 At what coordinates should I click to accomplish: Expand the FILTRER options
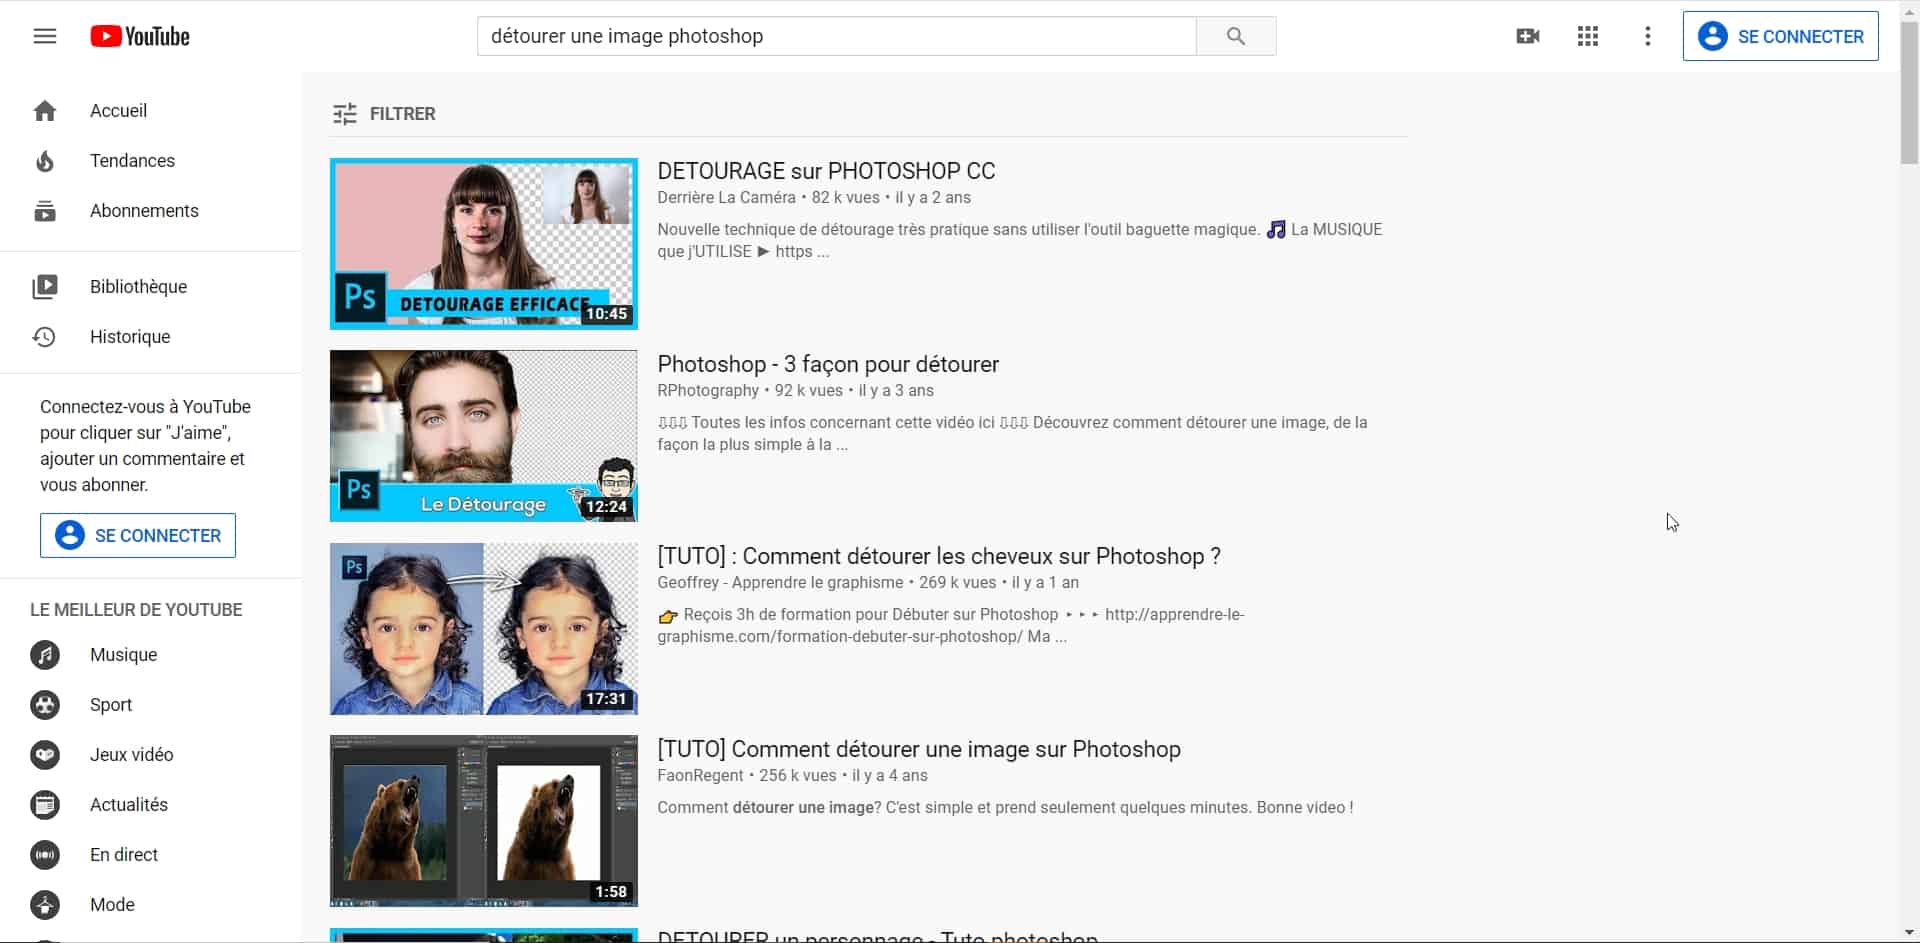point(384,114)
